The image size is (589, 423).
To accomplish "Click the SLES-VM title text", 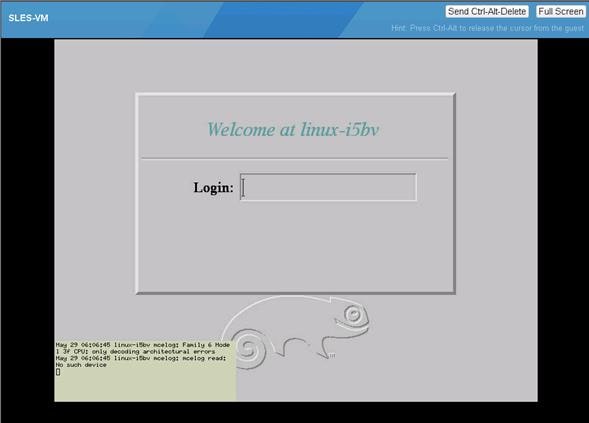I will tap(29, 18).
